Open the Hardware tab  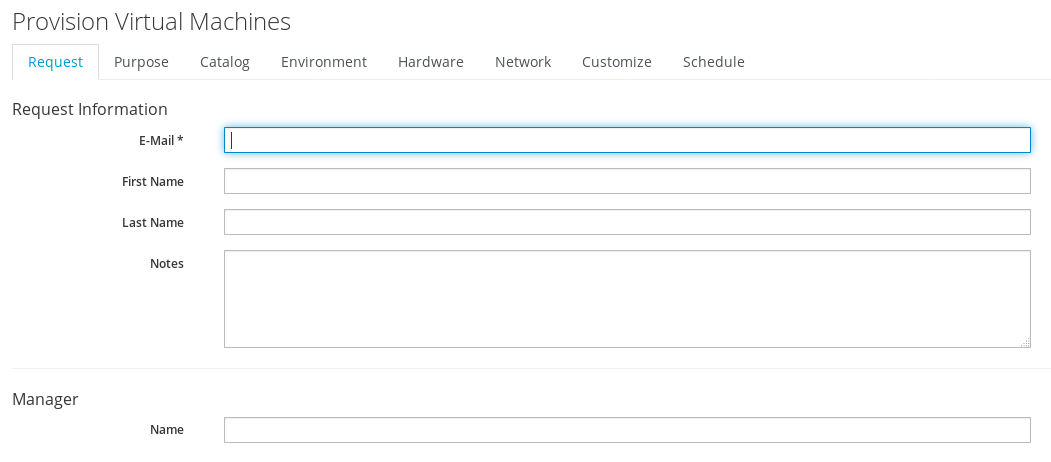click(431, 62)
